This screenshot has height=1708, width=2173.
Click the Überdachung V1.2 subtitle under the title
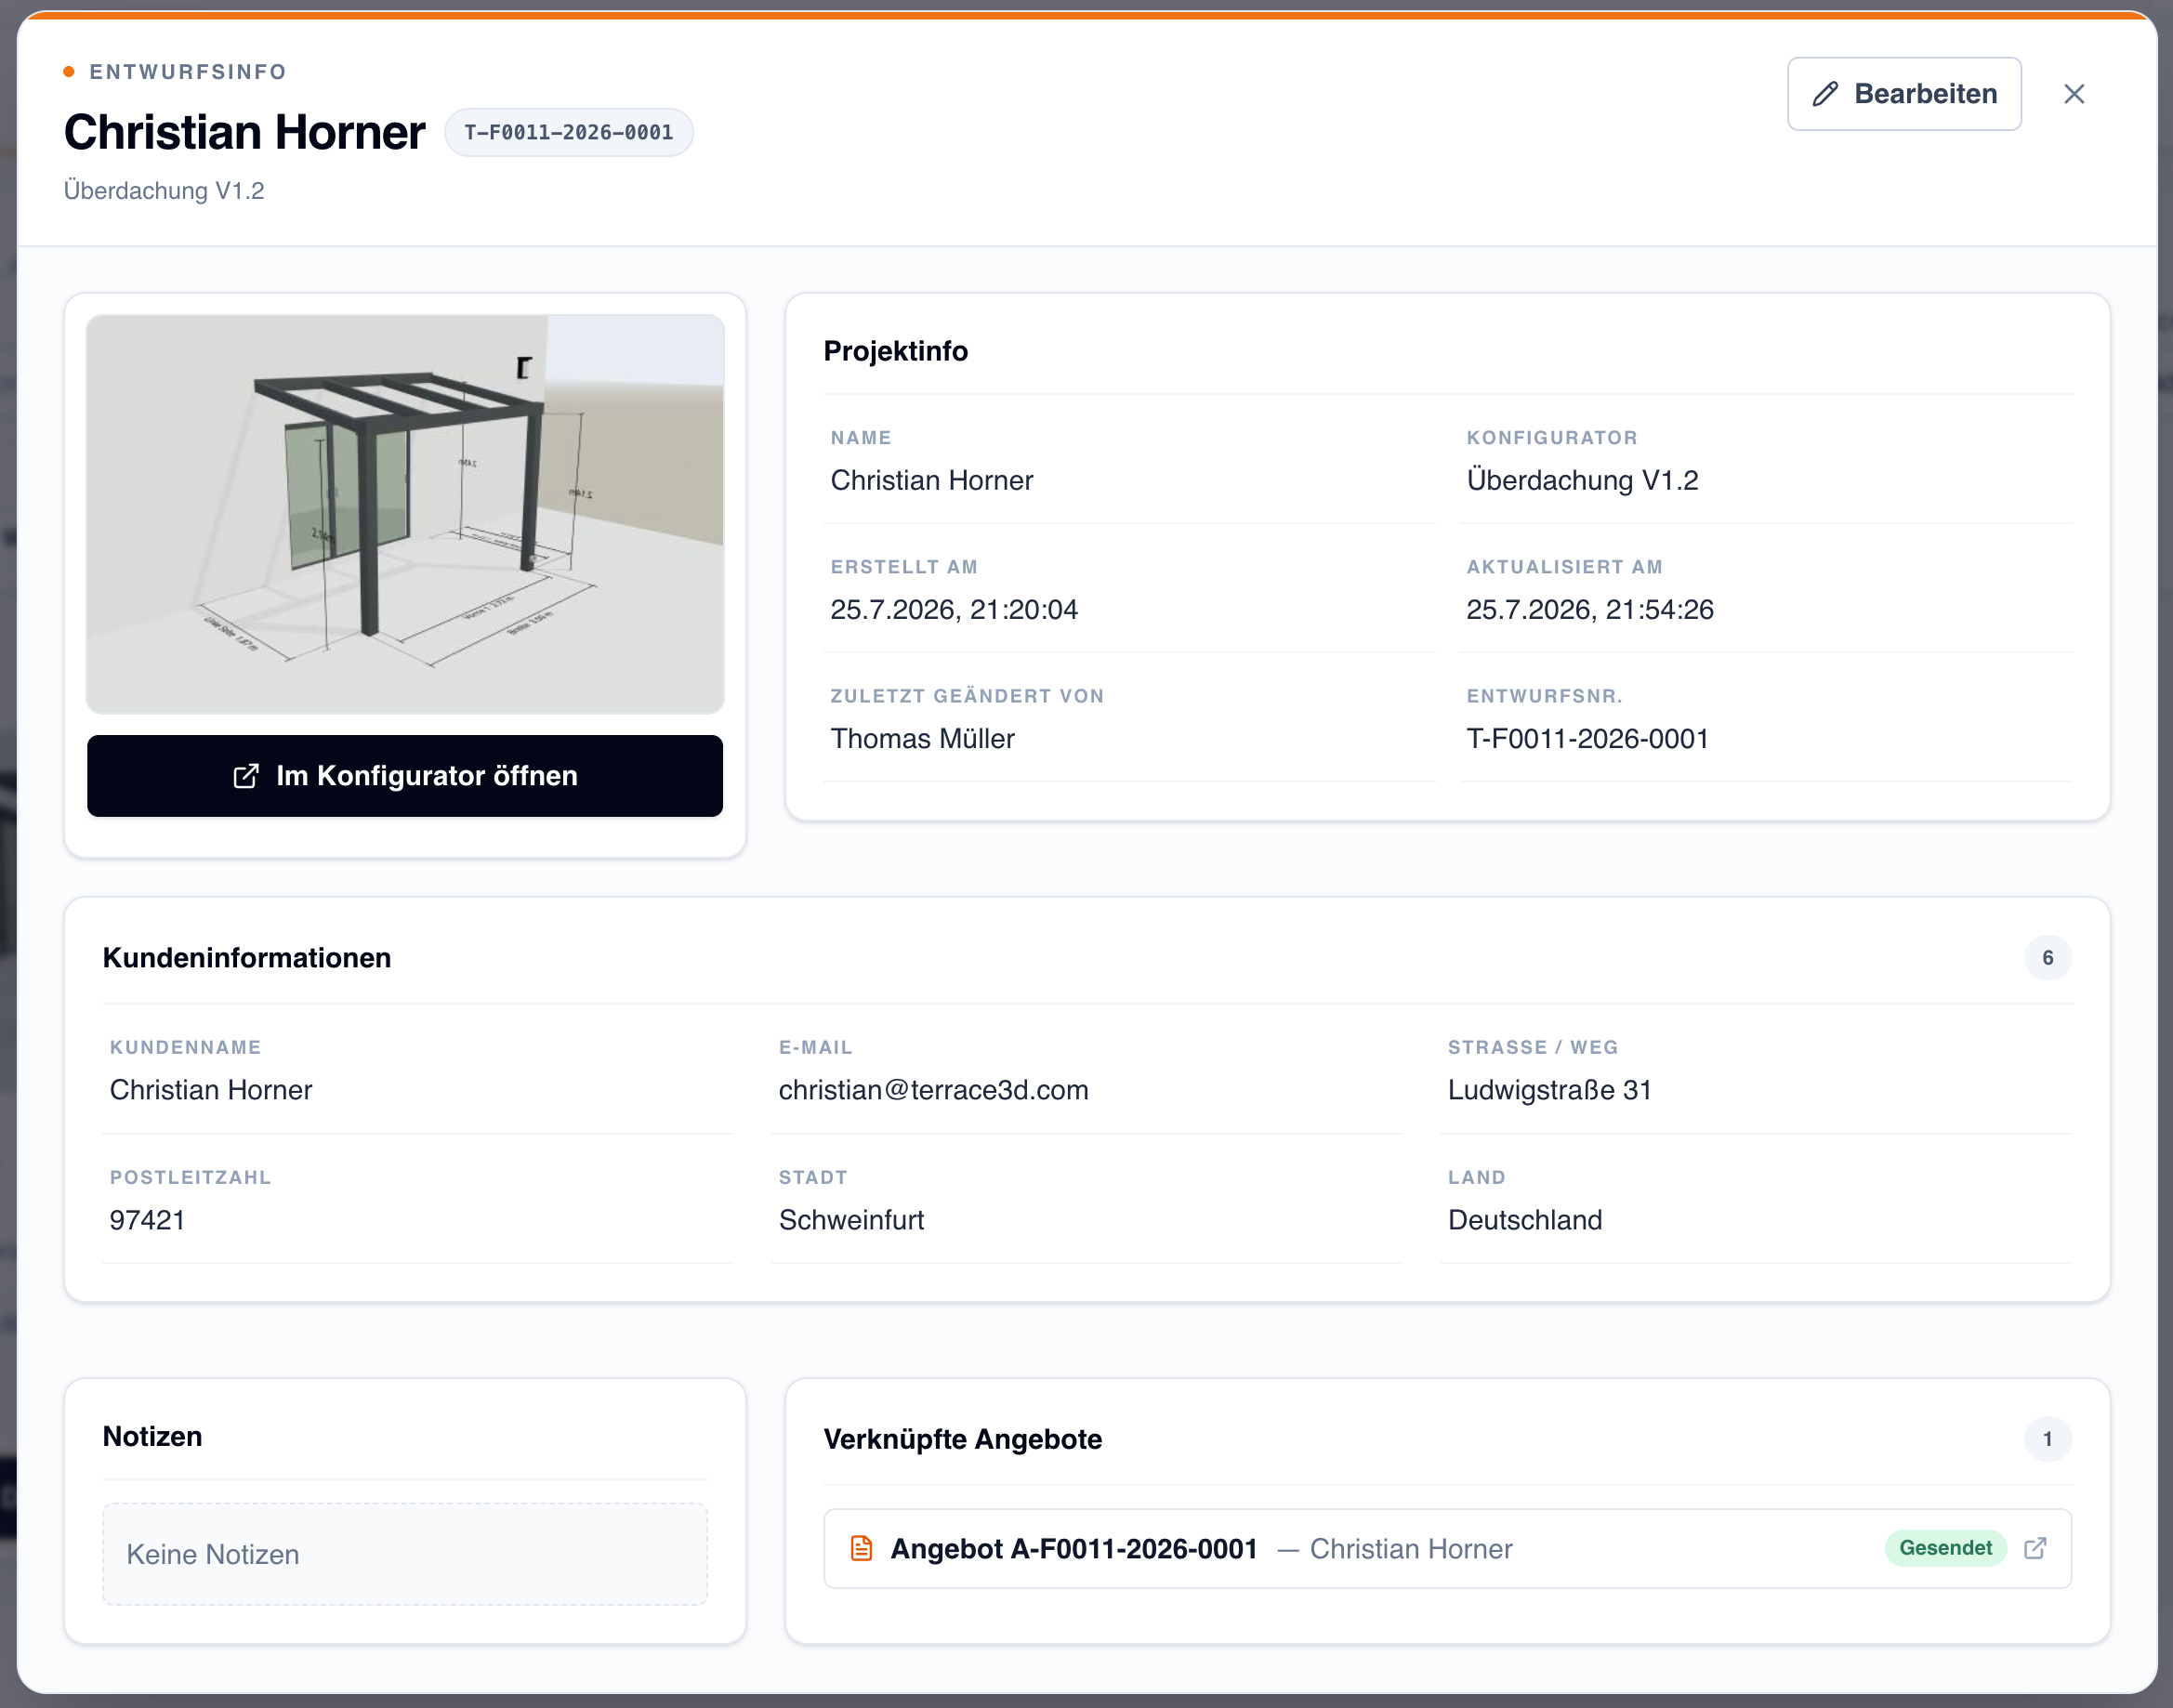pyautogui.click(x=164, y=191)
